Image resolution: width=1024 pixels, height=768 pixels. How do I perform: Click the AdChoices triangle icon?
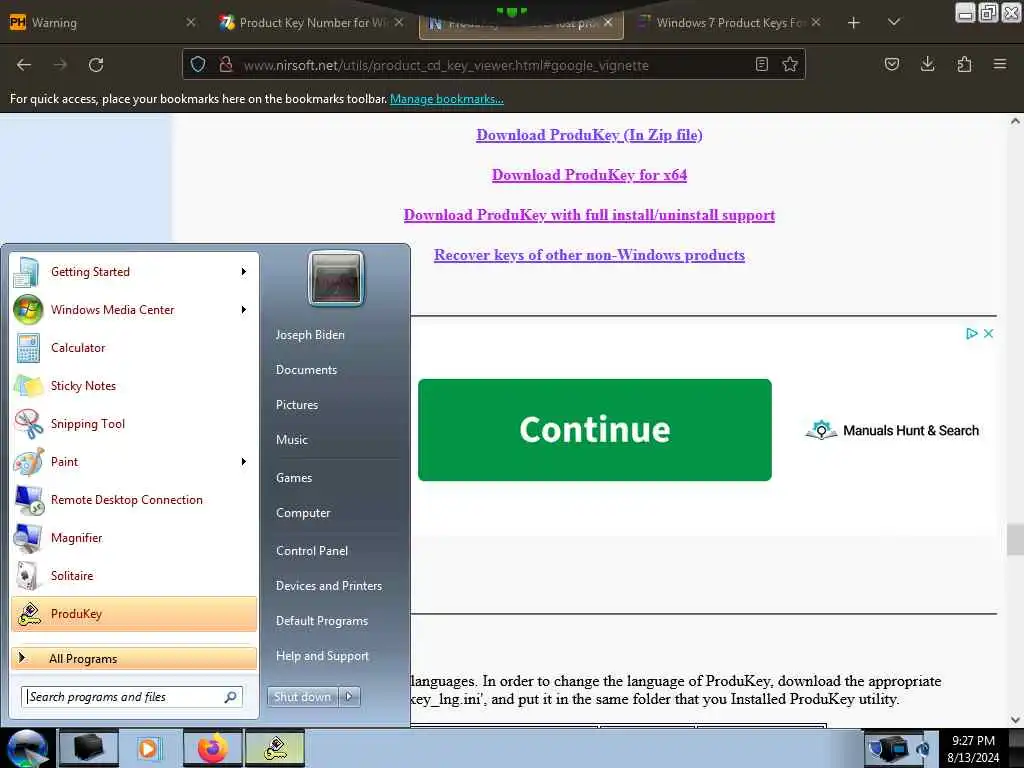(971, 333)
